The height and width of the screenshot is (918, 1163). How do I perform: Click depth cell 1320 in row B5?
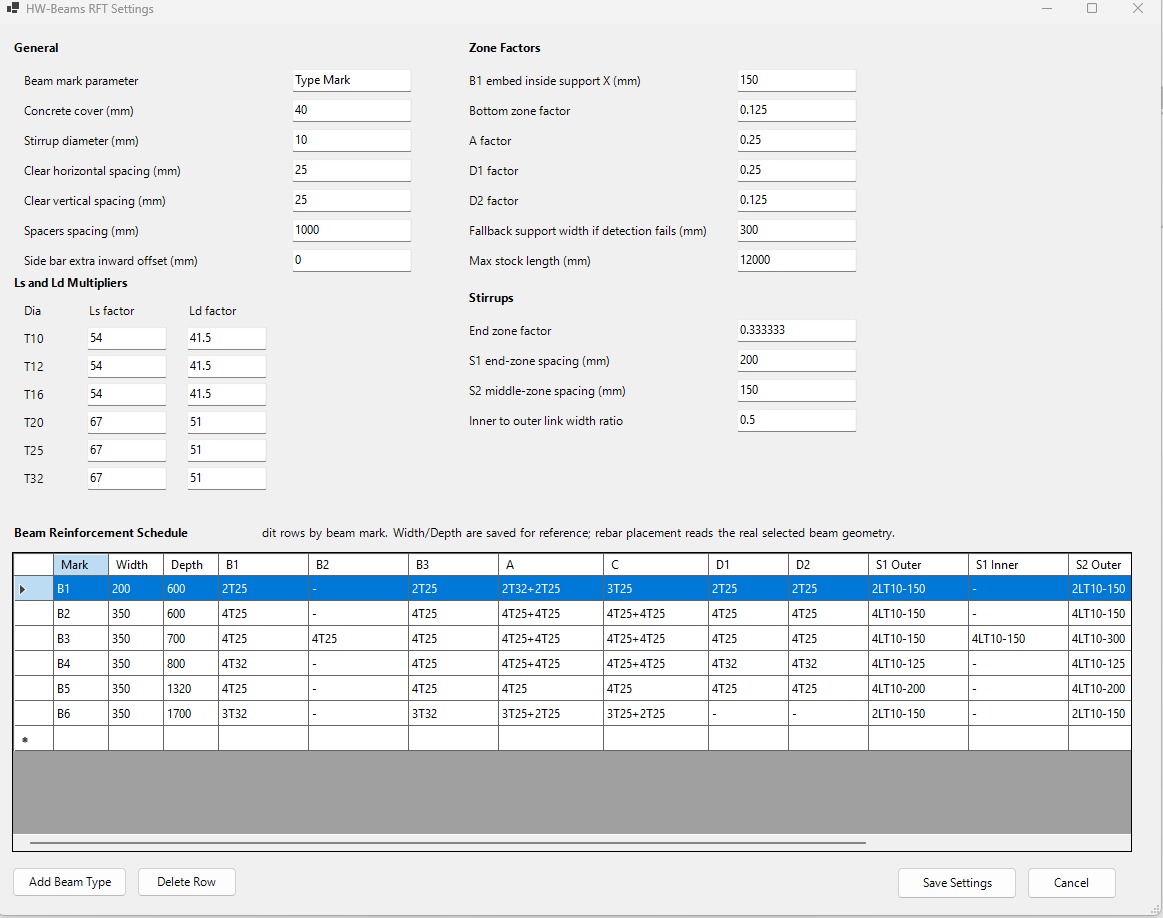191,689
